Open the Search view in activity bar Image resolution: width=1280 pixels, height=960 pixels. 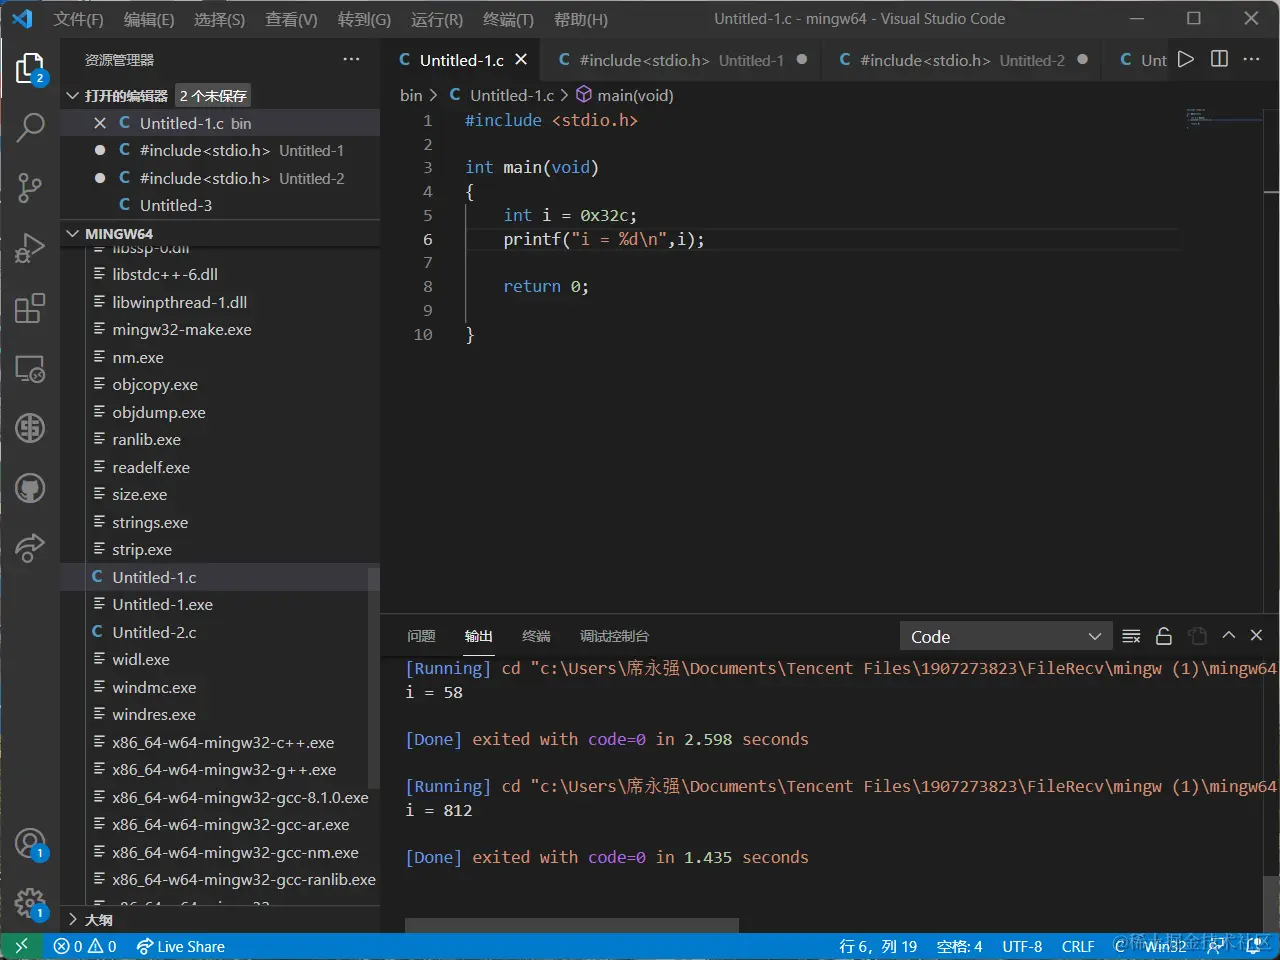coord(30,127)
